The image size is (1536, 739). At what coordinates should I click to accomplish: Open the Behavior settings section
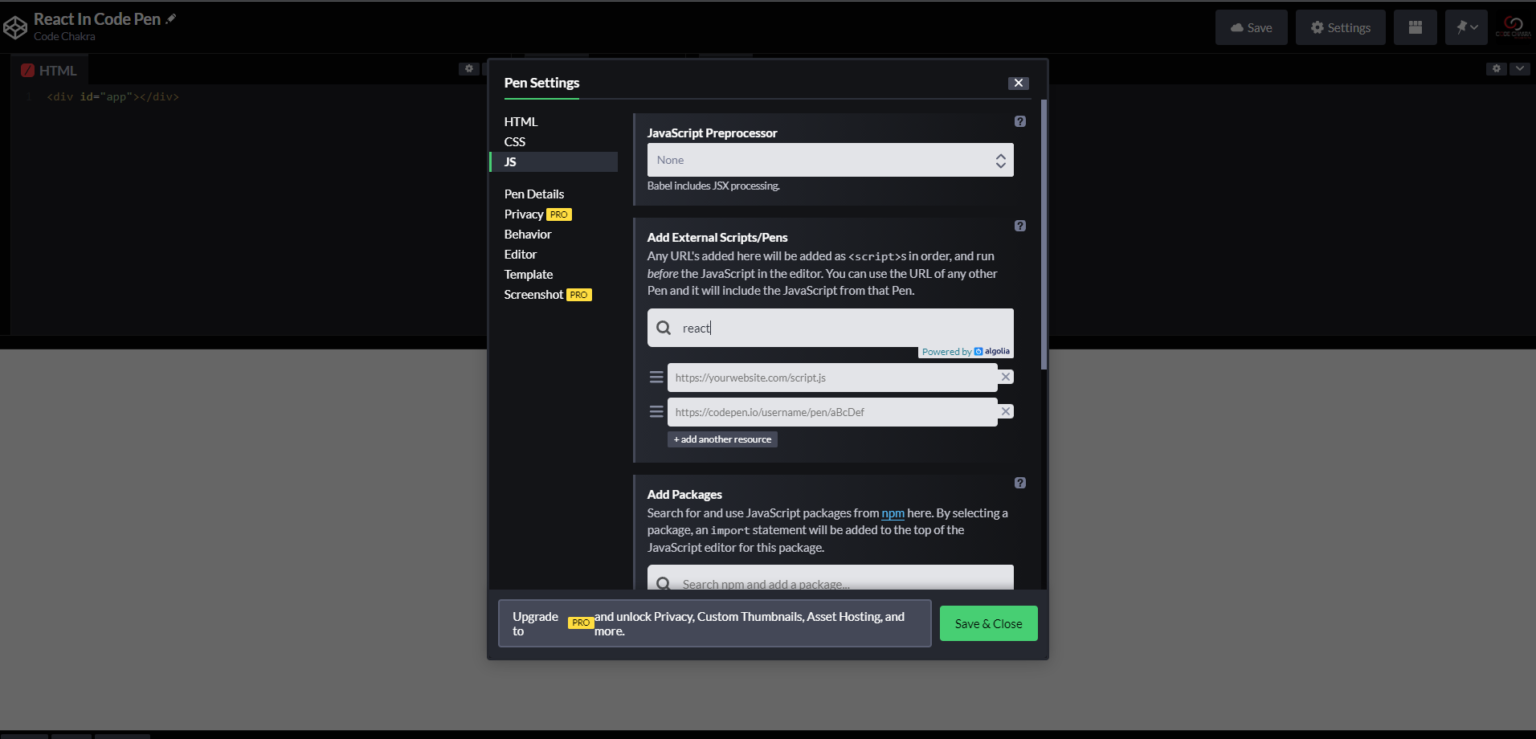coord(528,234)
